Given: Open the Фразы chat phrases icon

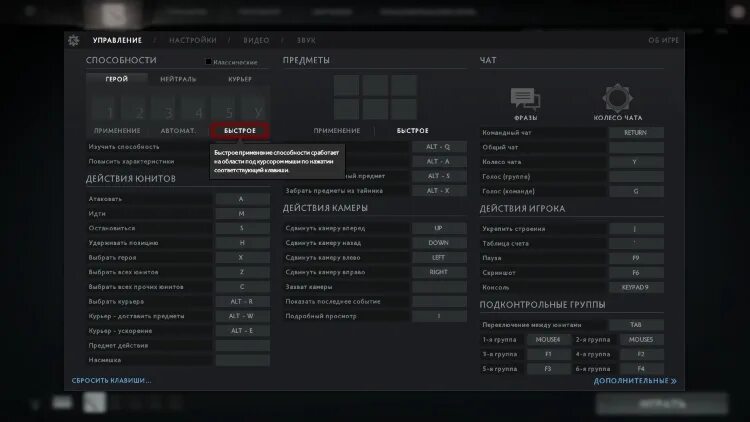Looking at the screenshot, I should pos(525,100).
